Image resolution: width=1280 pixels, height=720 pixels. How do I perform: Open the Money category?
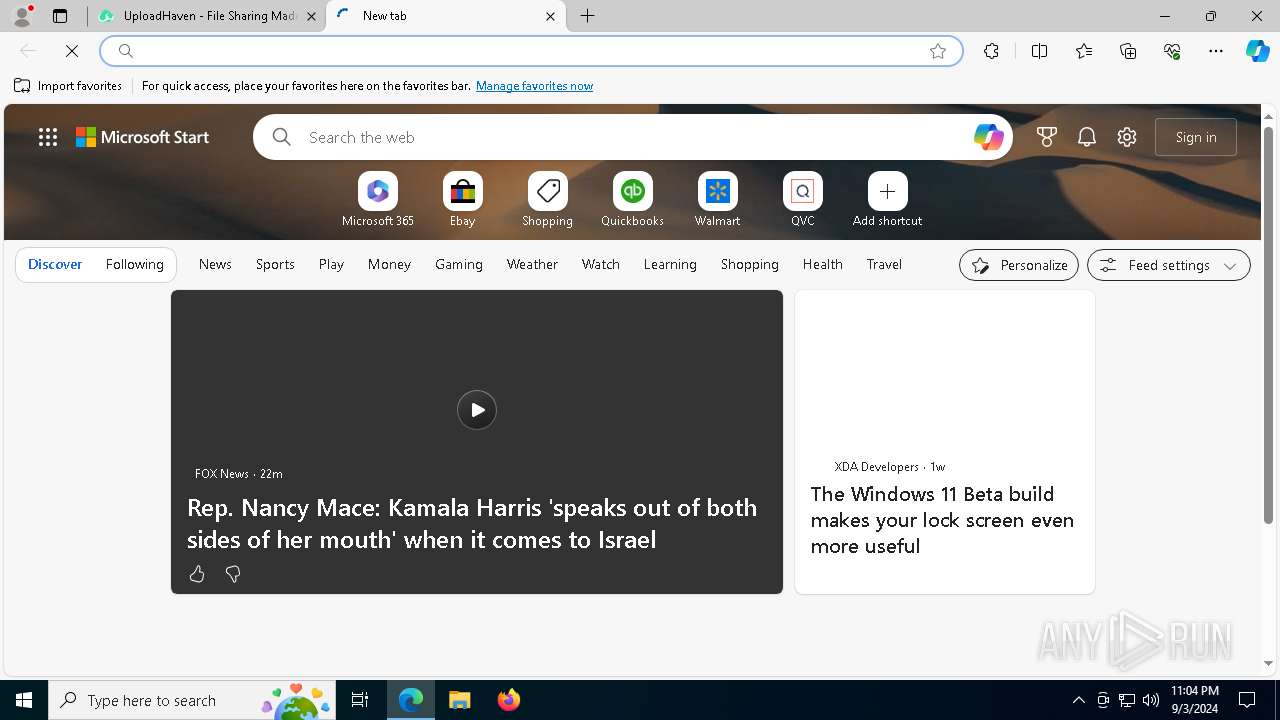[x=389, y=264]
